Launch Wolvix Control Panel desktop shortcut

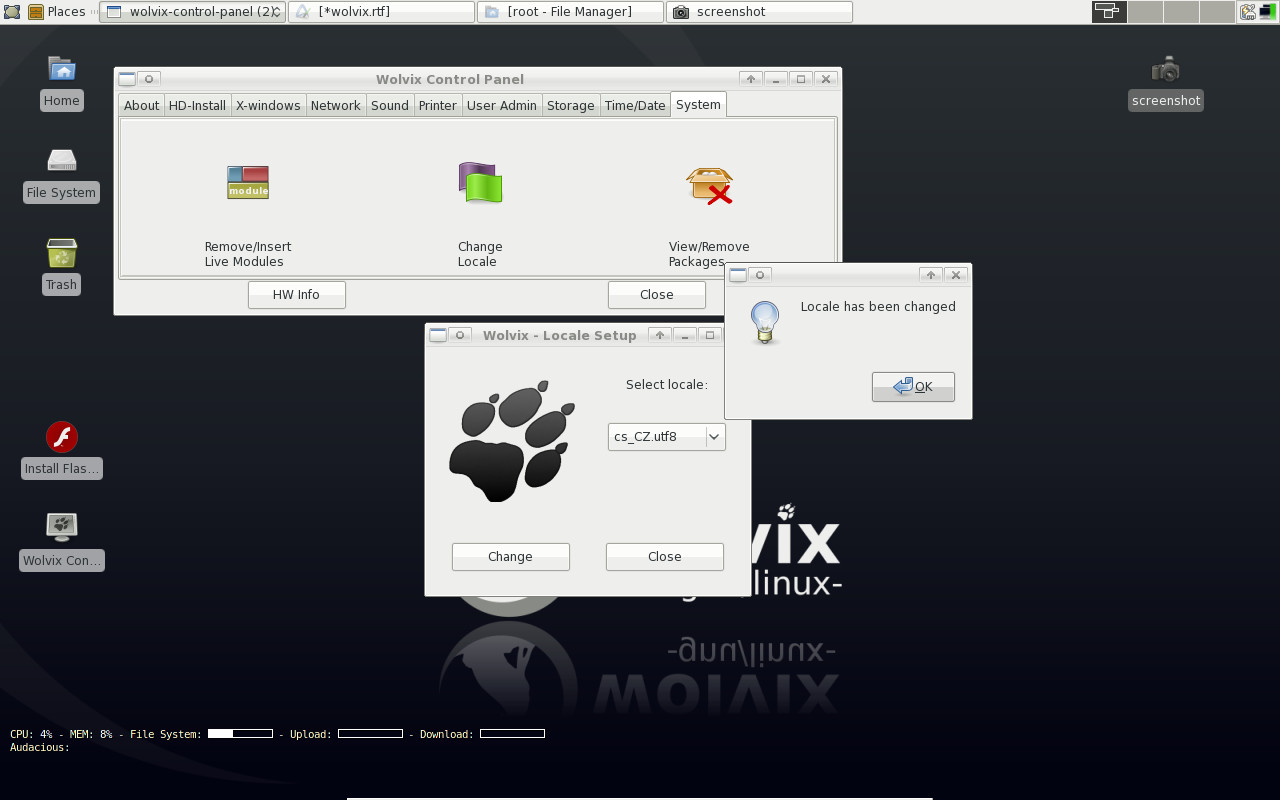[x=62, y=527]
